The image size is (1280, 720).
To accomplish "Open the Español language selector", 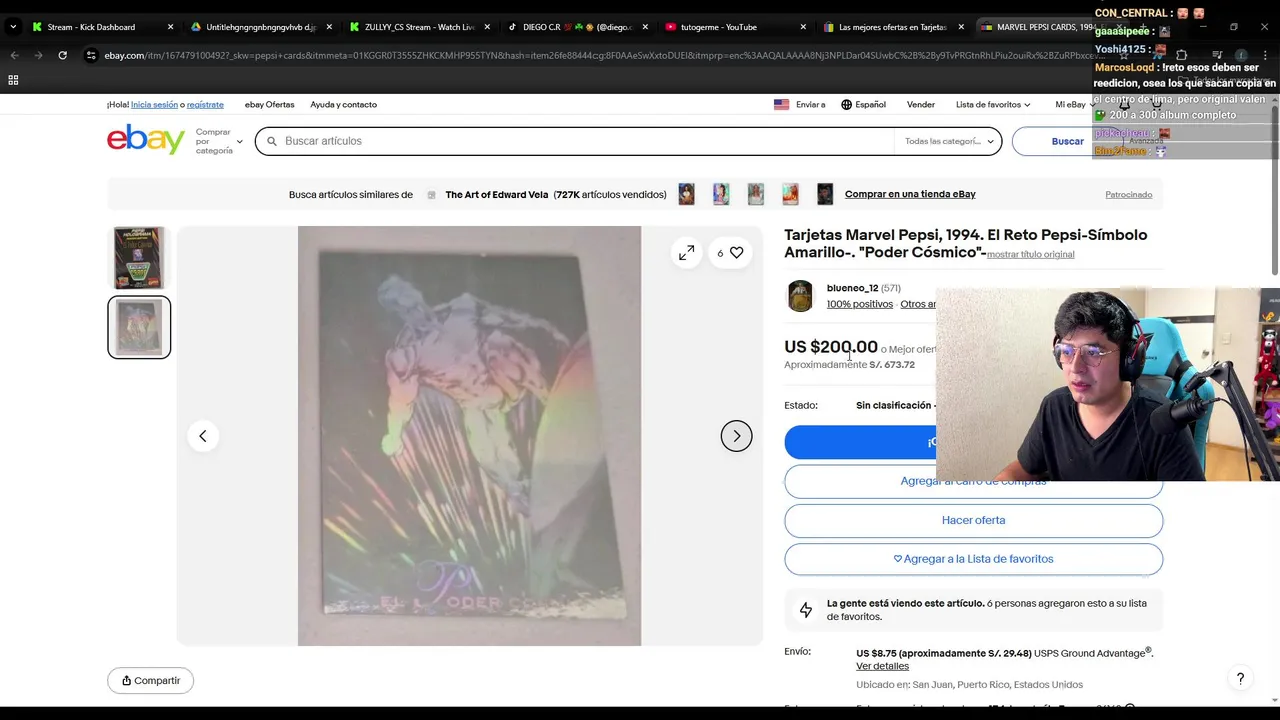I will tap(863, 104).
